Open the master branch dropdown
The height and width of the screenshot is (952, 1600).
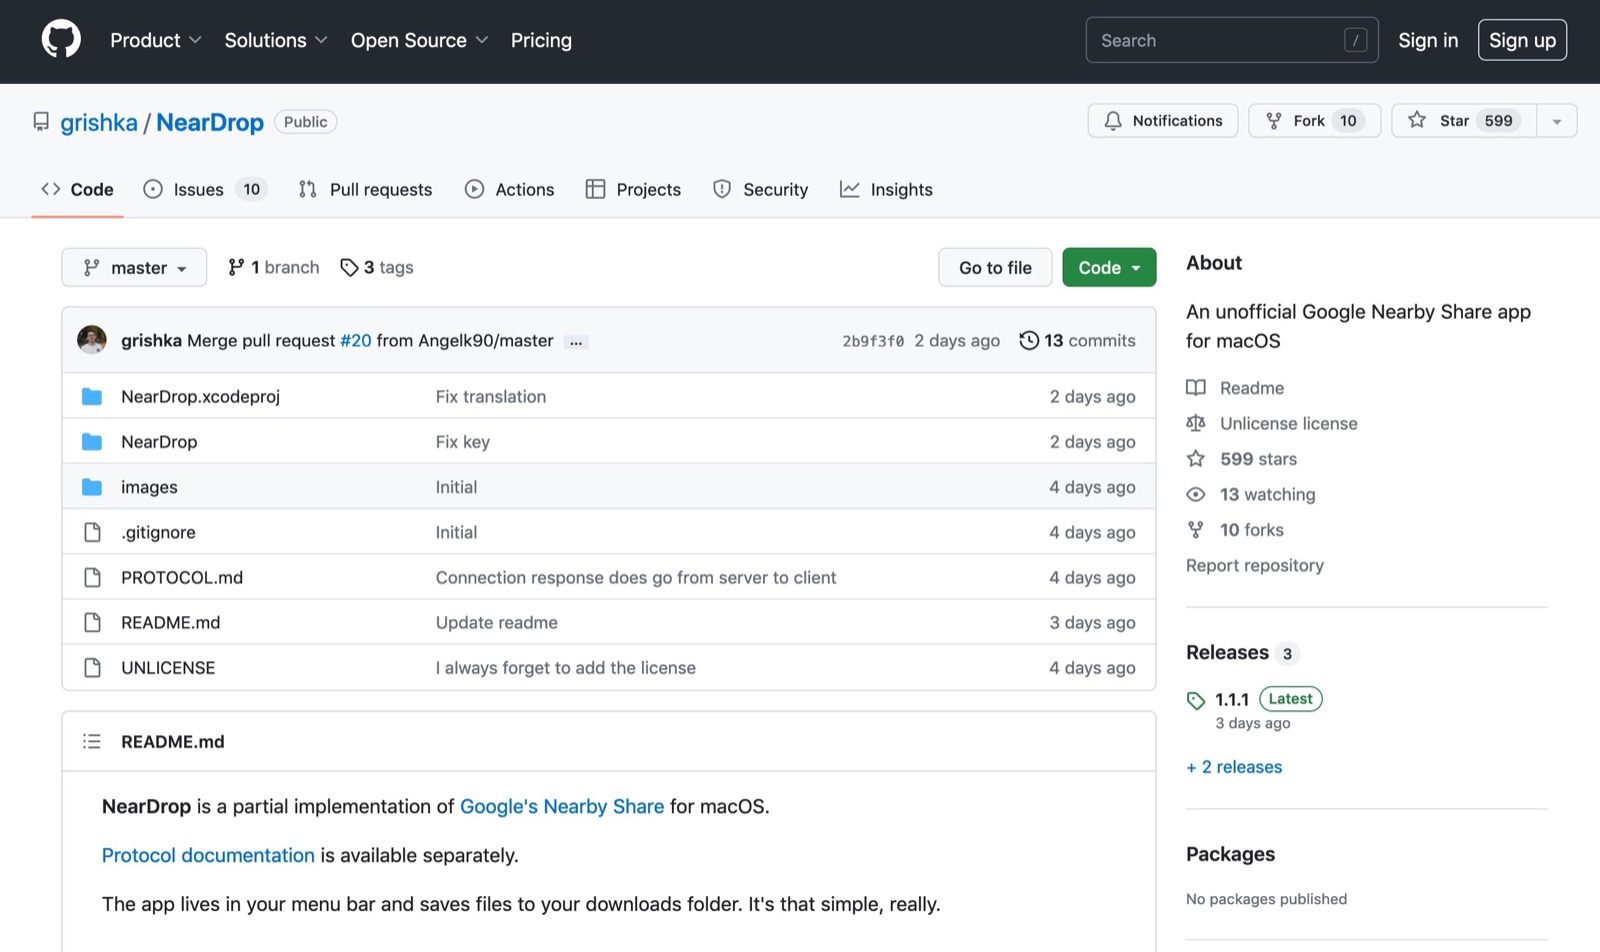(x=134, y=267)
